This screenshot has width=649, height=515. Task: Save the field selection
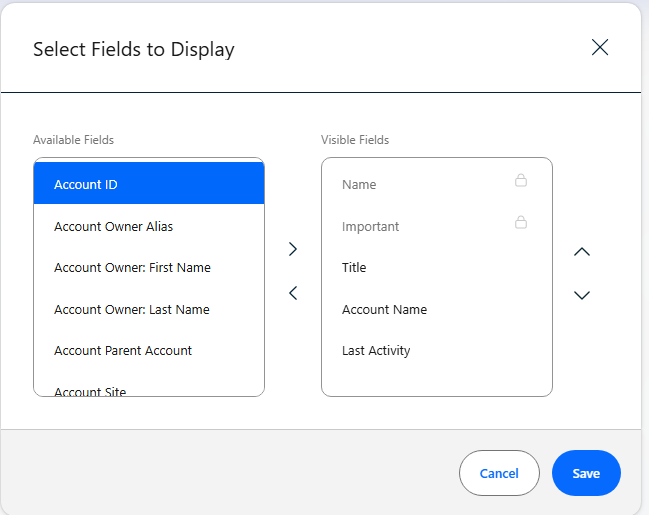(x=586, y=473)
